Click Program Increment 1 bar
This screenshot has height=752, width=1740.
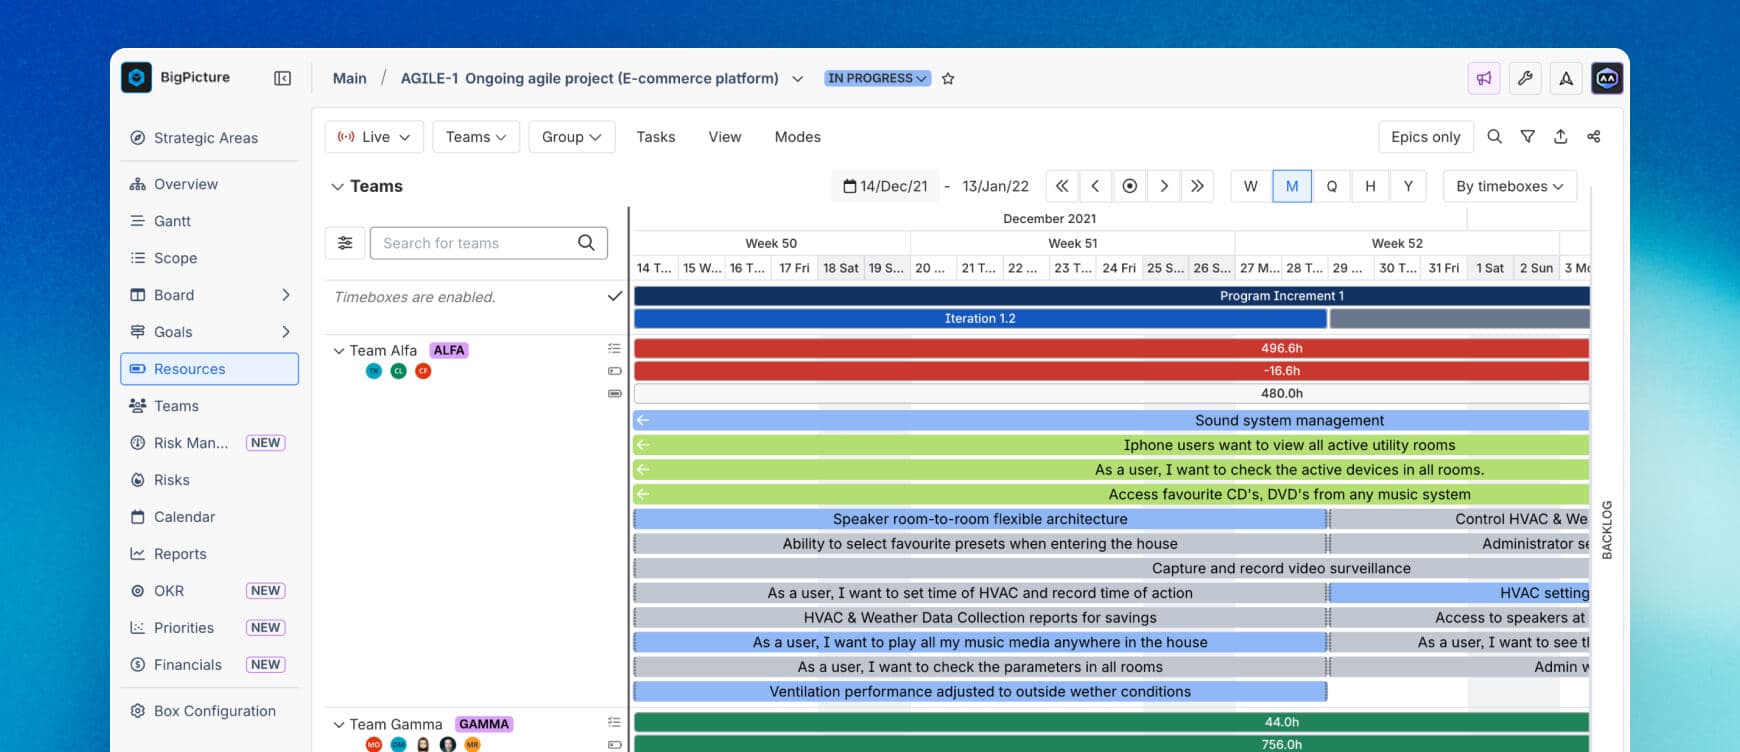[1111, 296]
